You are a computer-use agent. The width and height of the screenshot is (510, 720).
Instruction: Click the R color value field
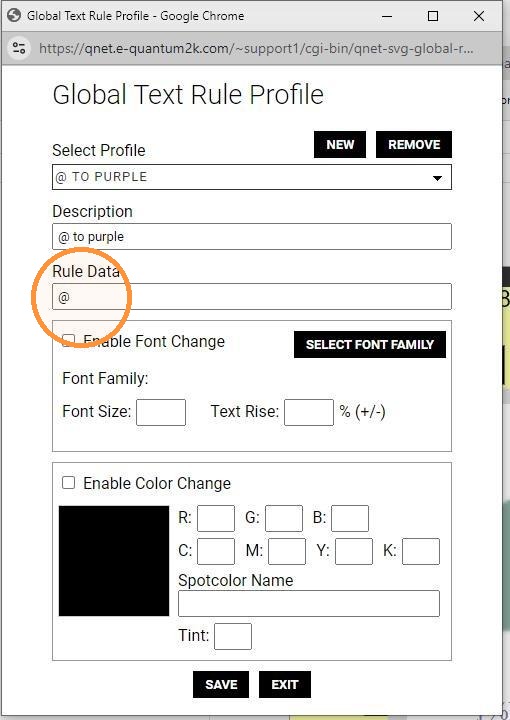tap(216, 518)
